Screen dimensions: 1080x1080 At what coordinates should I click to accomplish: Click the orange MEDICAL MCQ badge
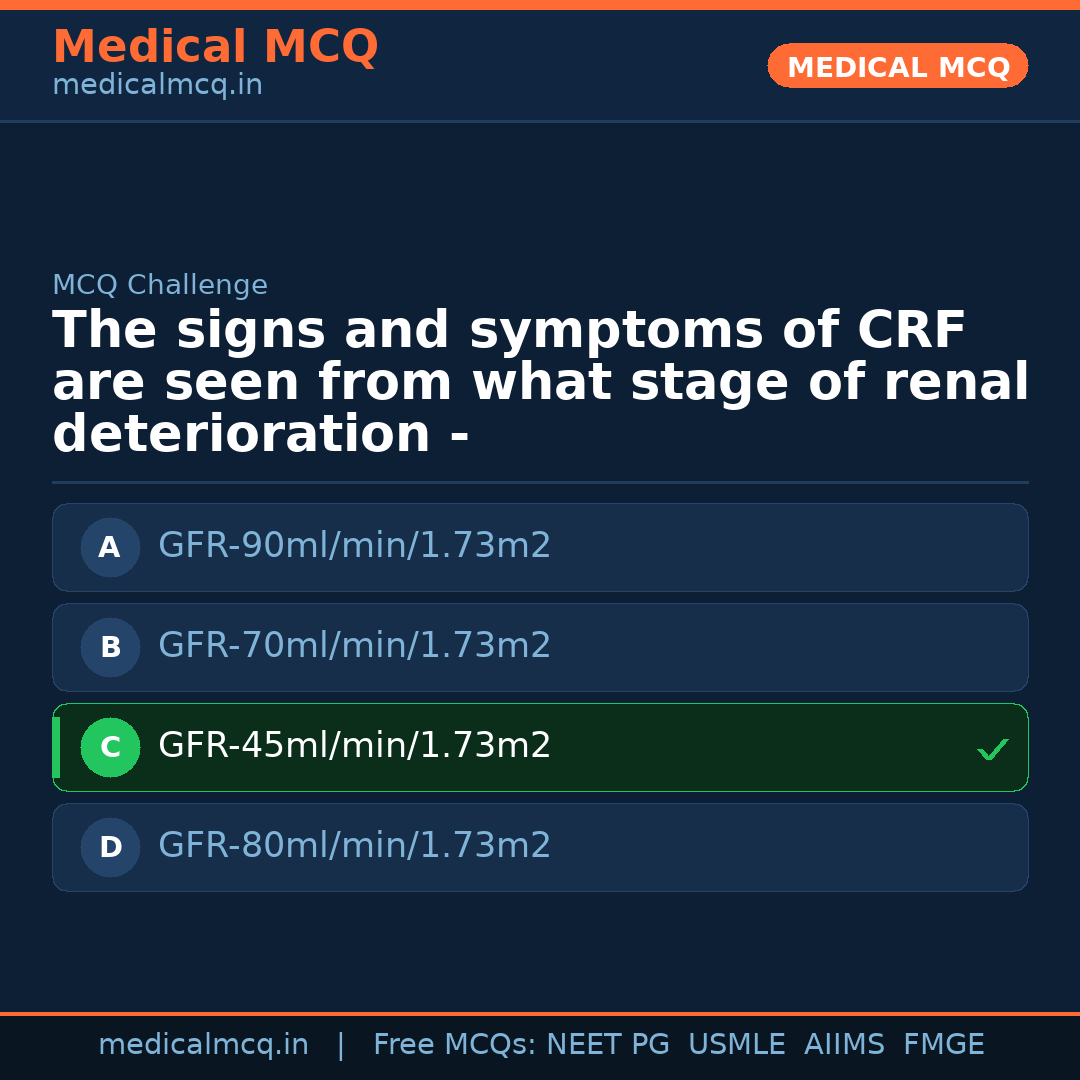click(897, 66)
